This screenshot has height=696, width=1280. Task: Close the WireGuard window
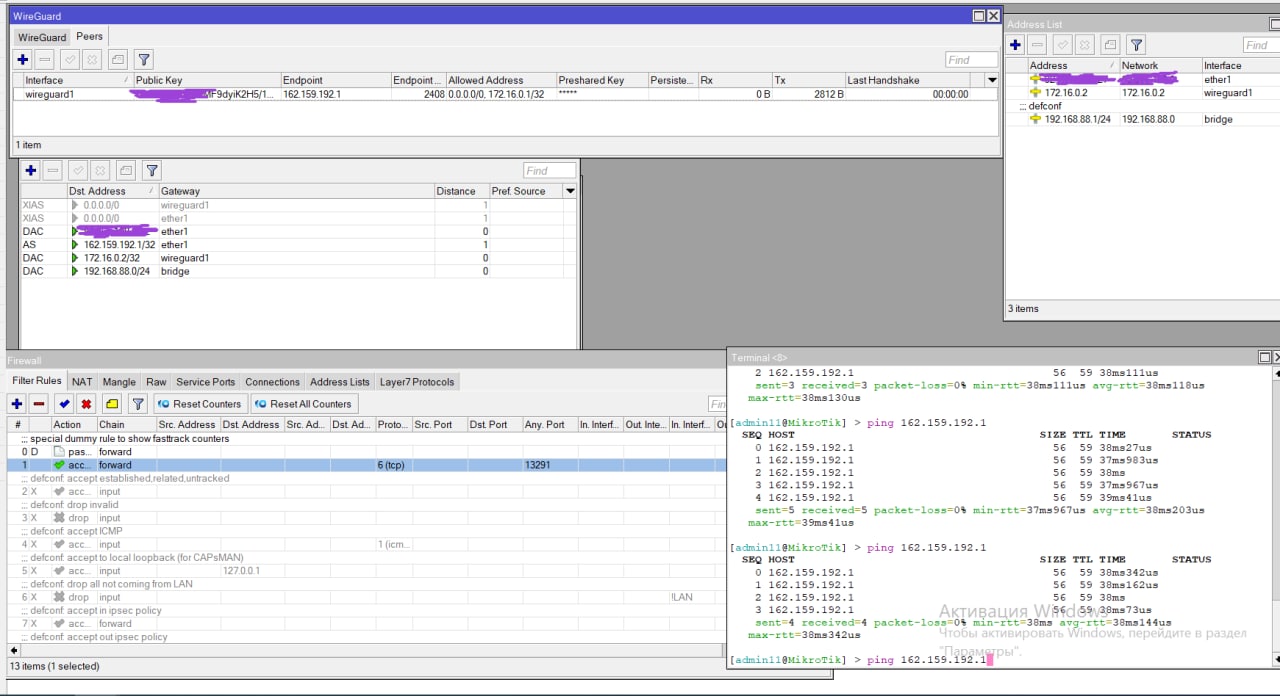tap(993, 16)
